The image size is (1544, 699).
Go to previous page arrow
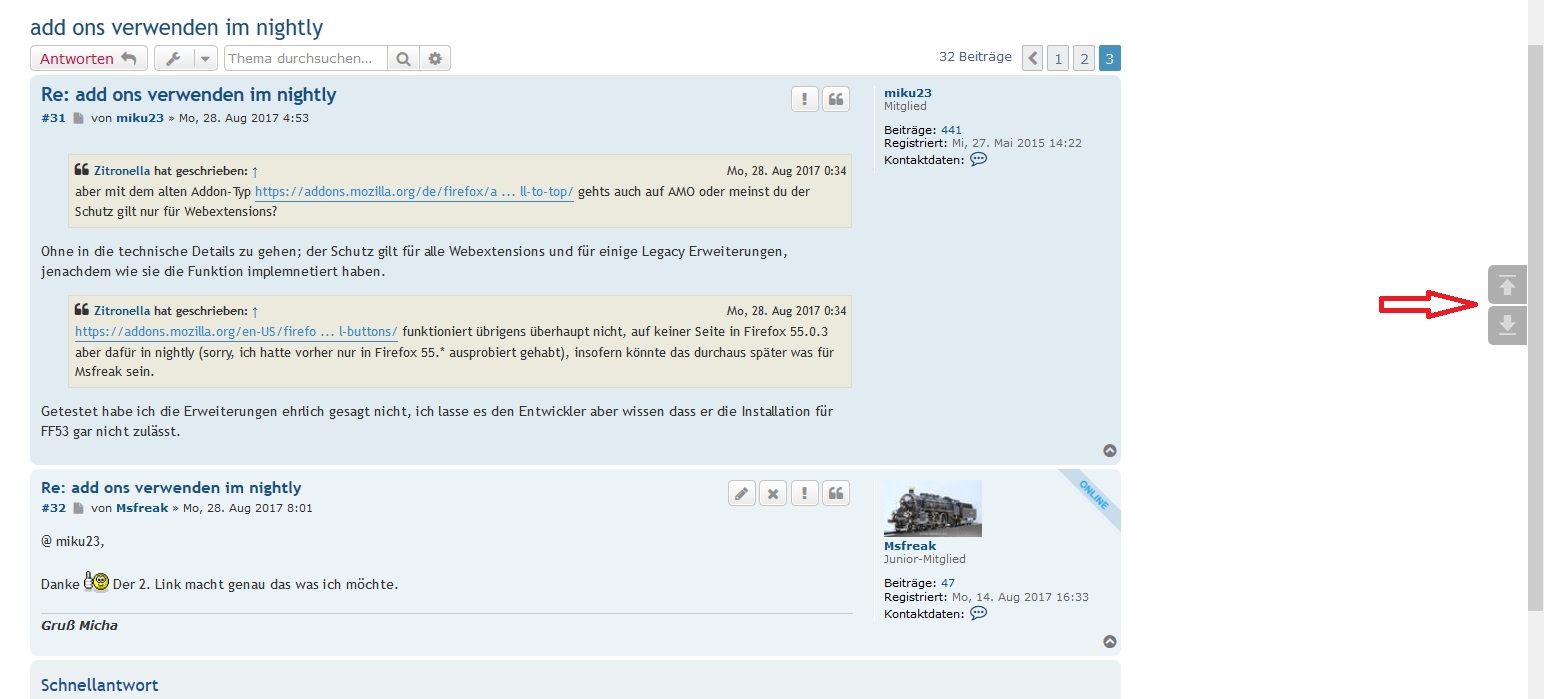click(1033, 58)
